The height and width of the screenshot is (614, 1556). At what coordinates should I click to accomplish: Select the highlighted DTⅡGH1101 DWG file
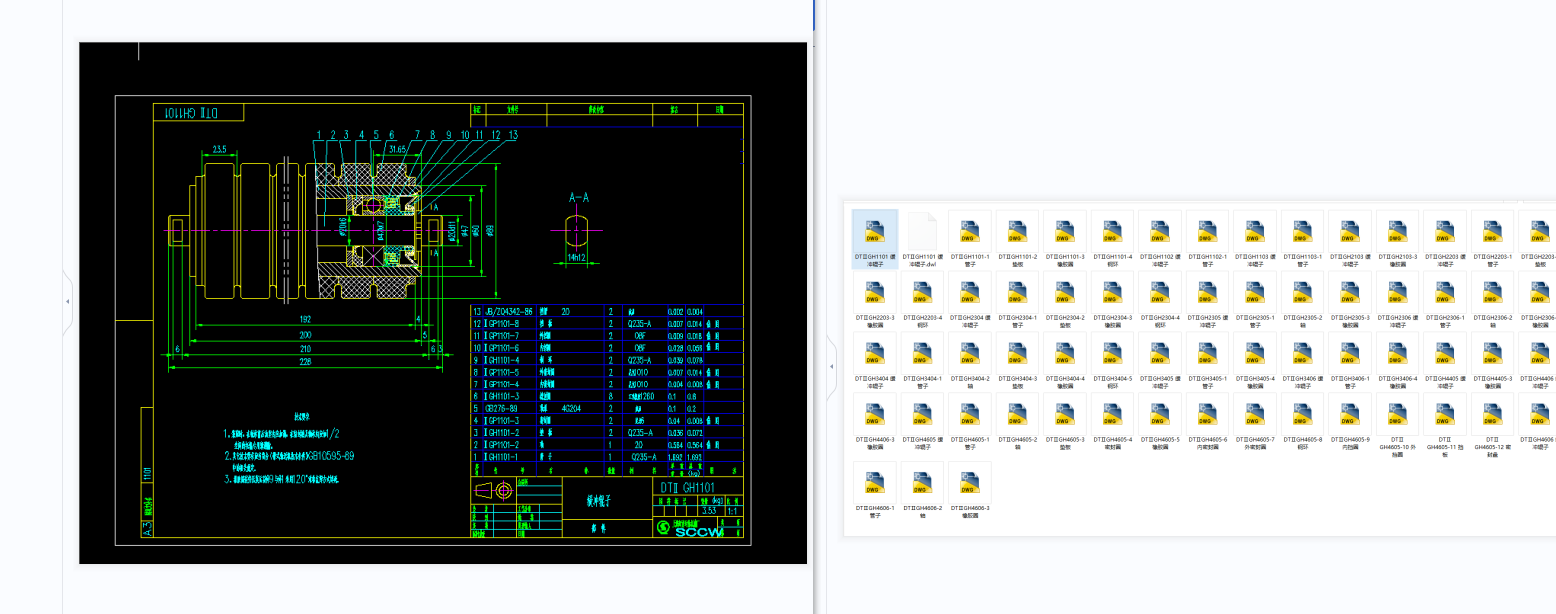pyautogui.click(x=875, y=239)
